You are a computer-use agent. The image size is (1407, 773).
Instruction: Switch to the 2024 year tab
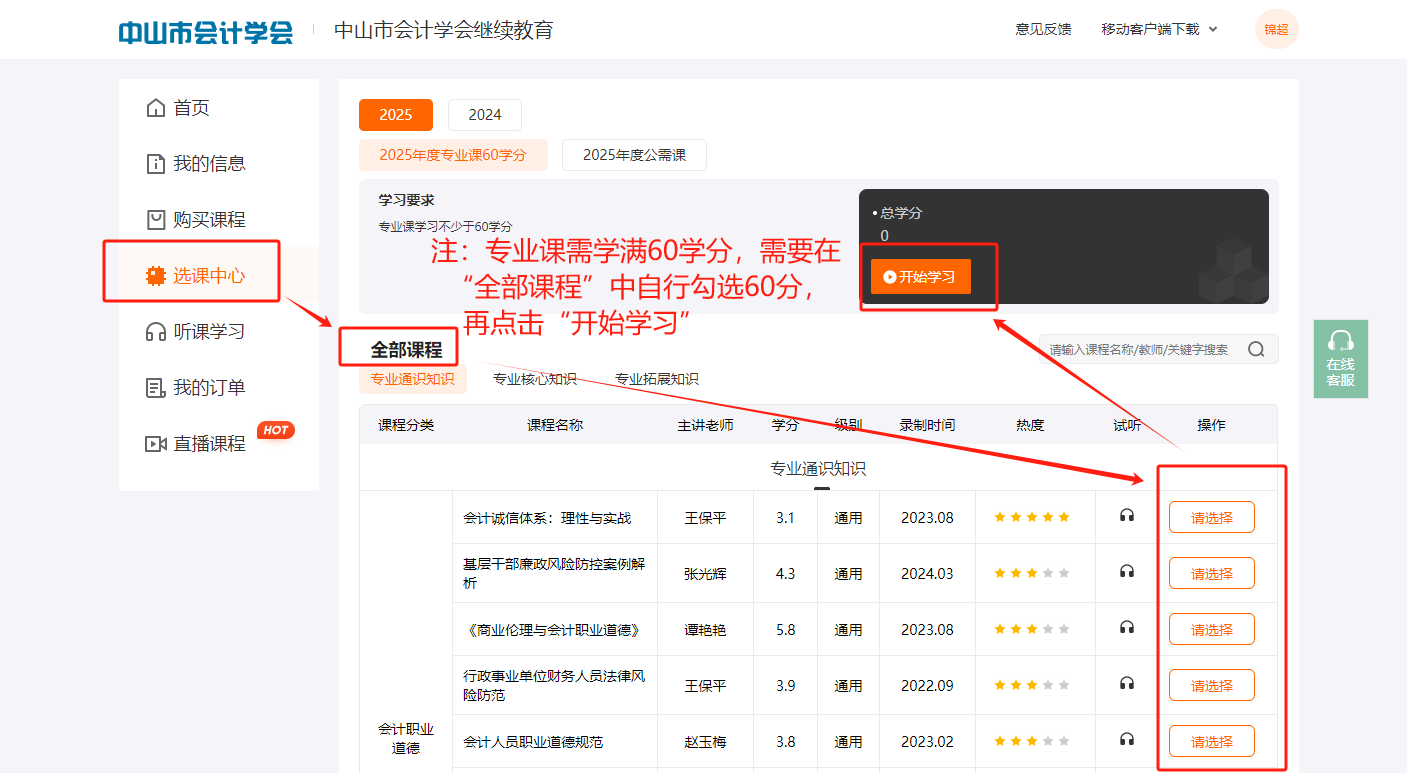(484, 115)
